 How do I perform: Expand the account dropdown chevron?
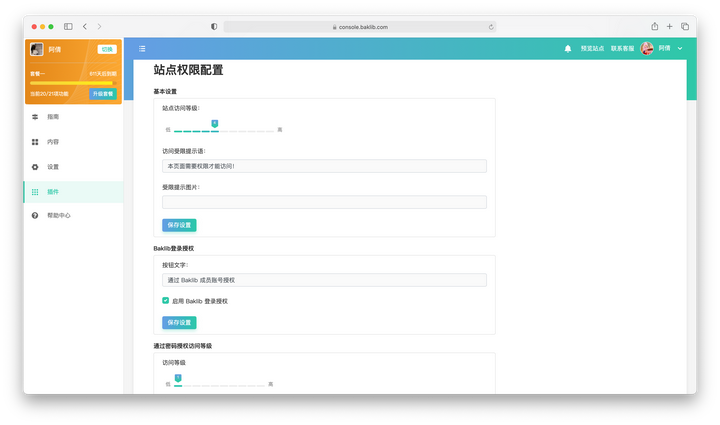point(680,48)
